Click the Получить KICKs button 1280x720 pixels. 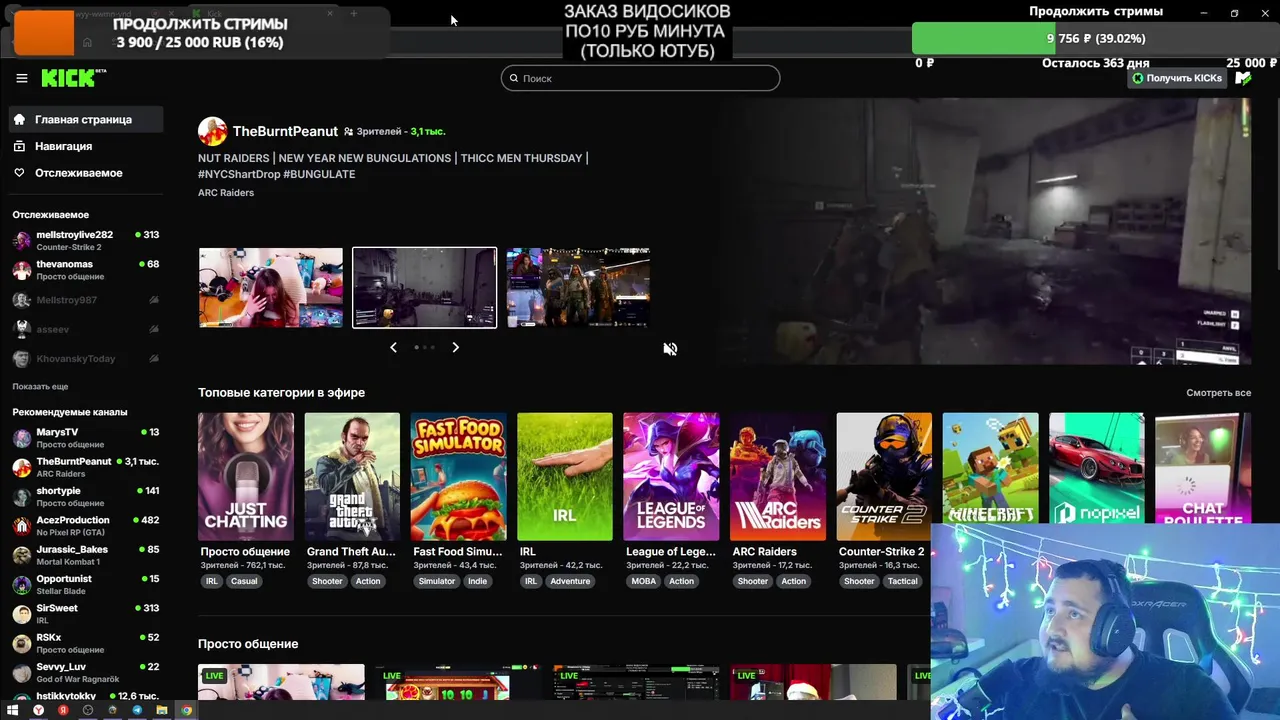point(1176,78)
